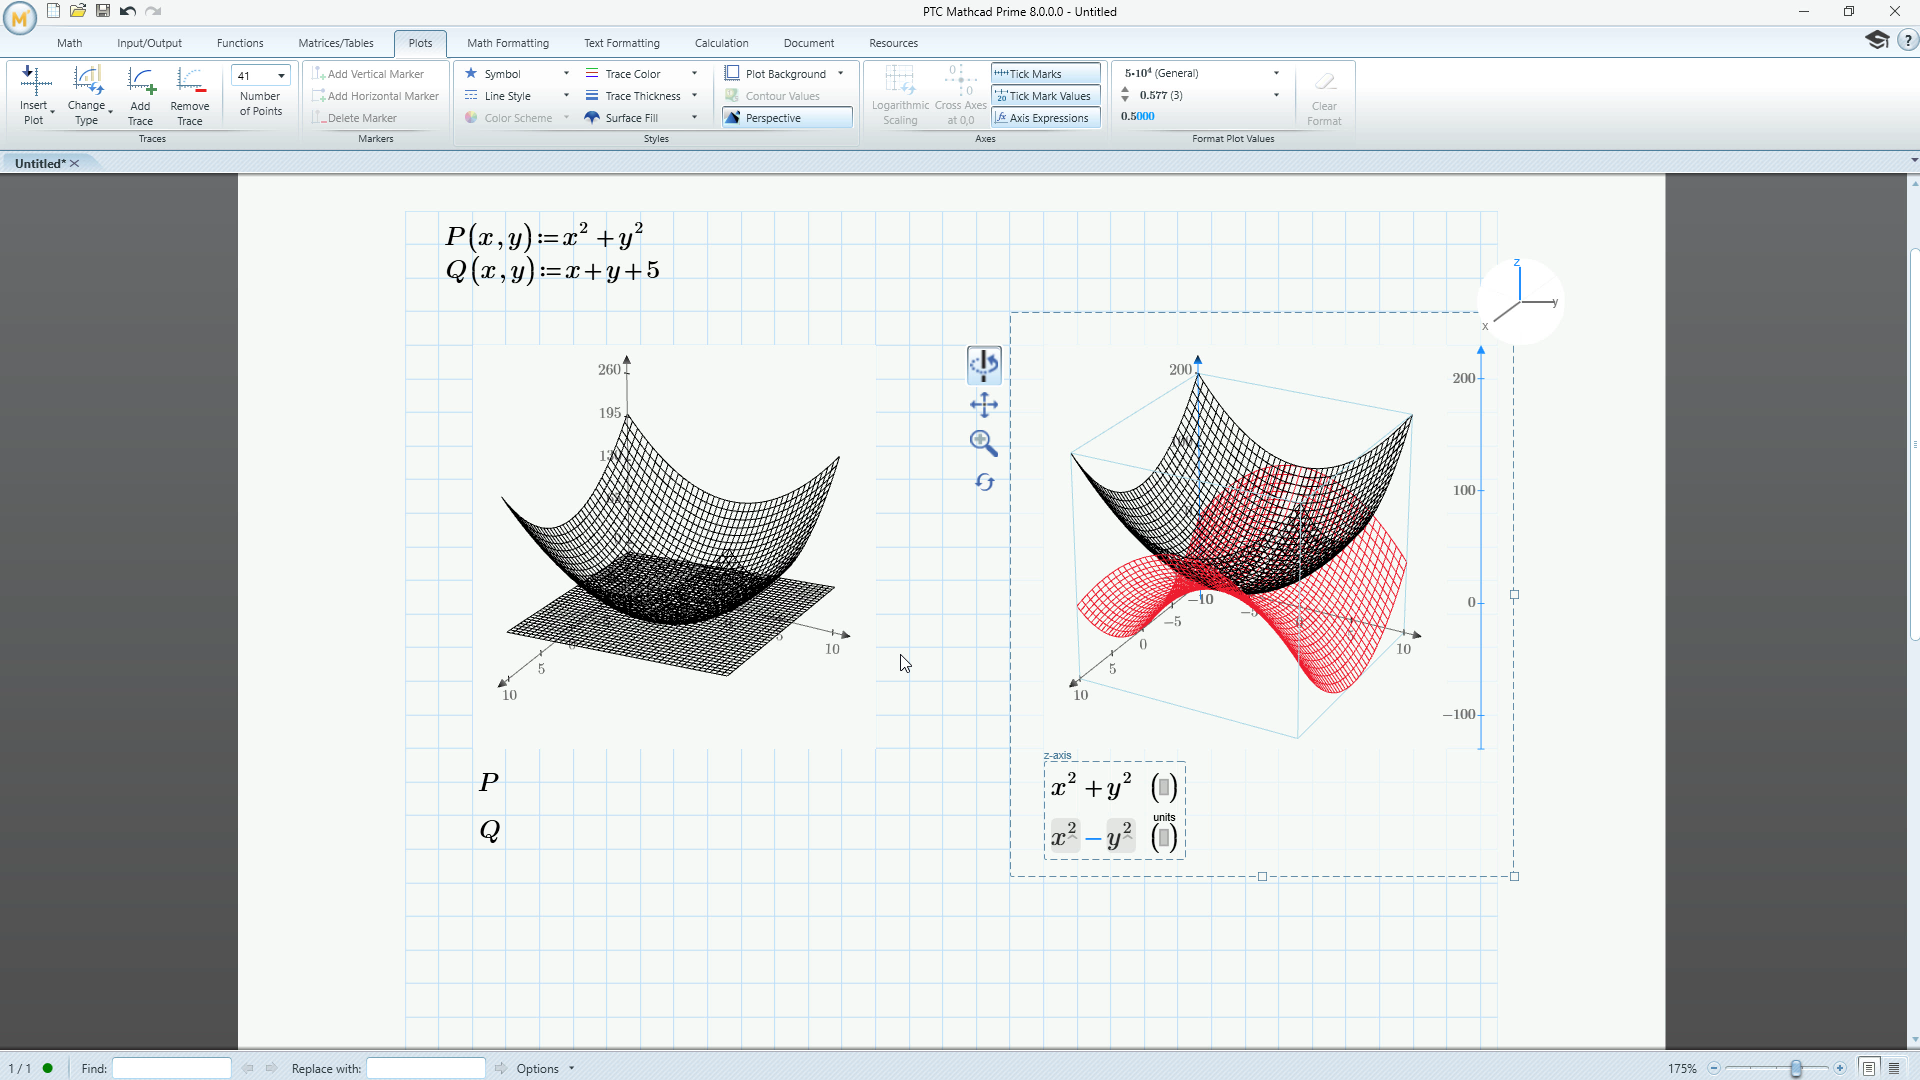Open the graduation cap learning icon
This screenshot has height=1080, width=1920.
1877,40
